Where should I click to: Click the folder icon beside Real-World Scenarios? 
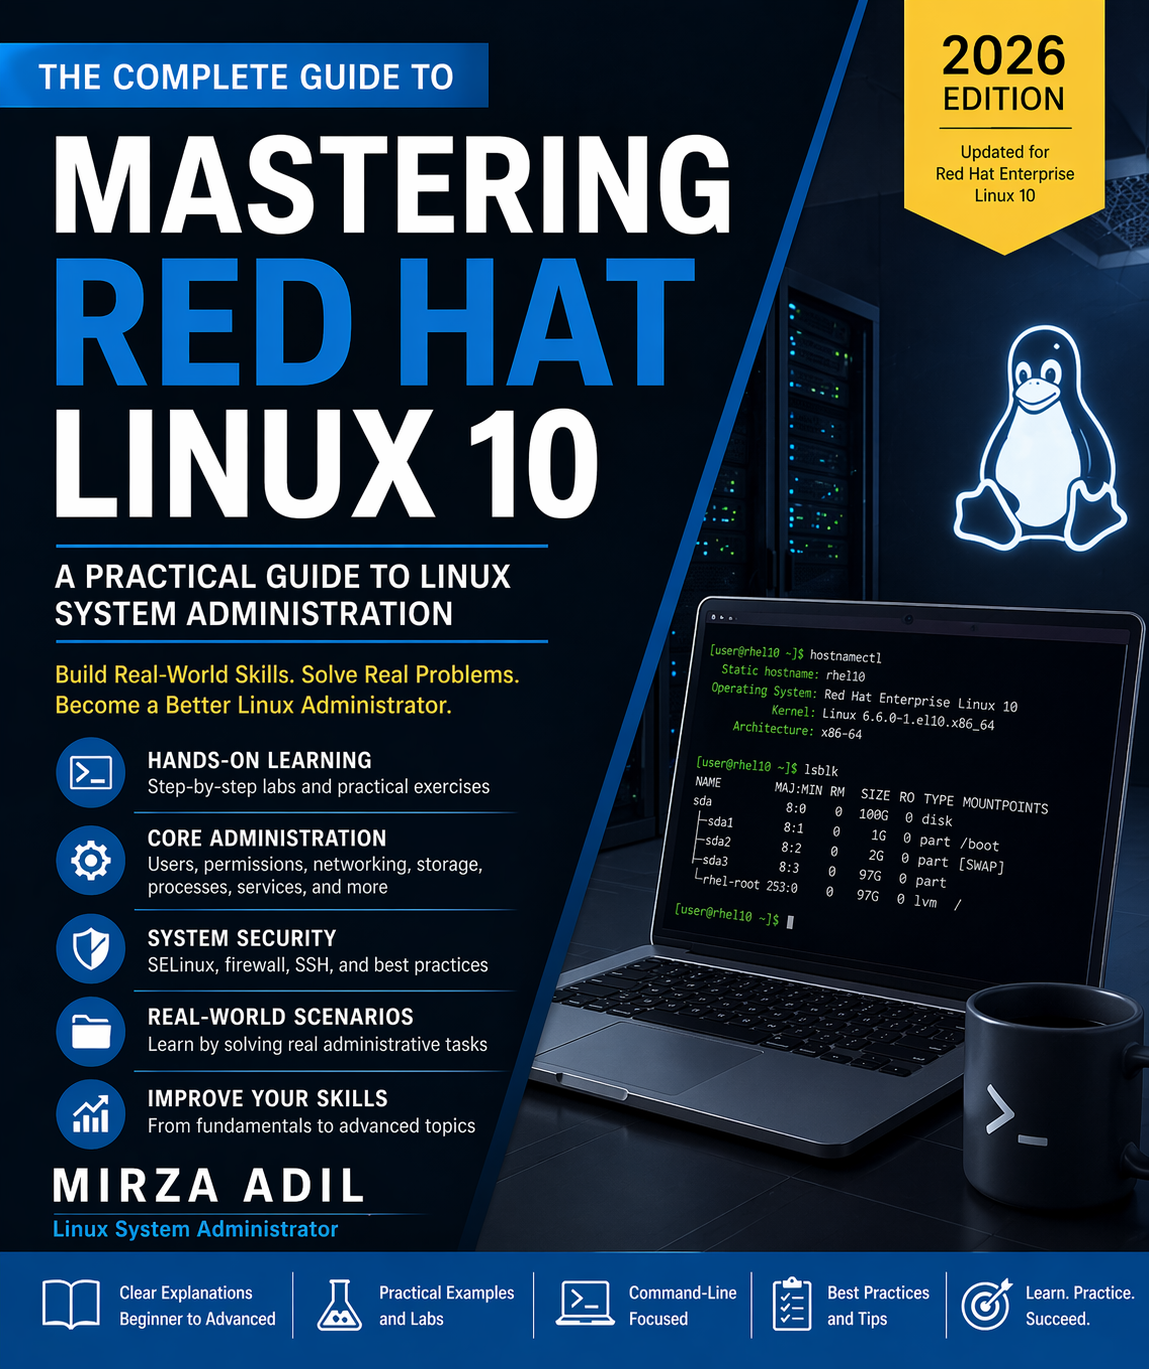coord(91,1031)
